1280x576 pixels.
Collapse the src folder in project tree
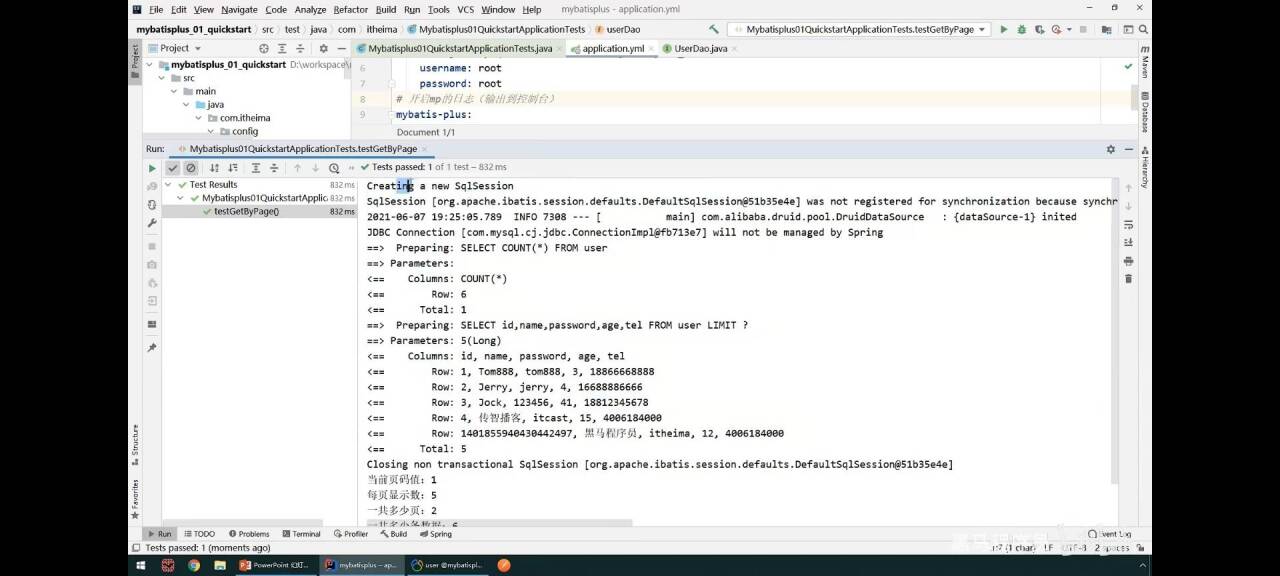tap(162, 78)
